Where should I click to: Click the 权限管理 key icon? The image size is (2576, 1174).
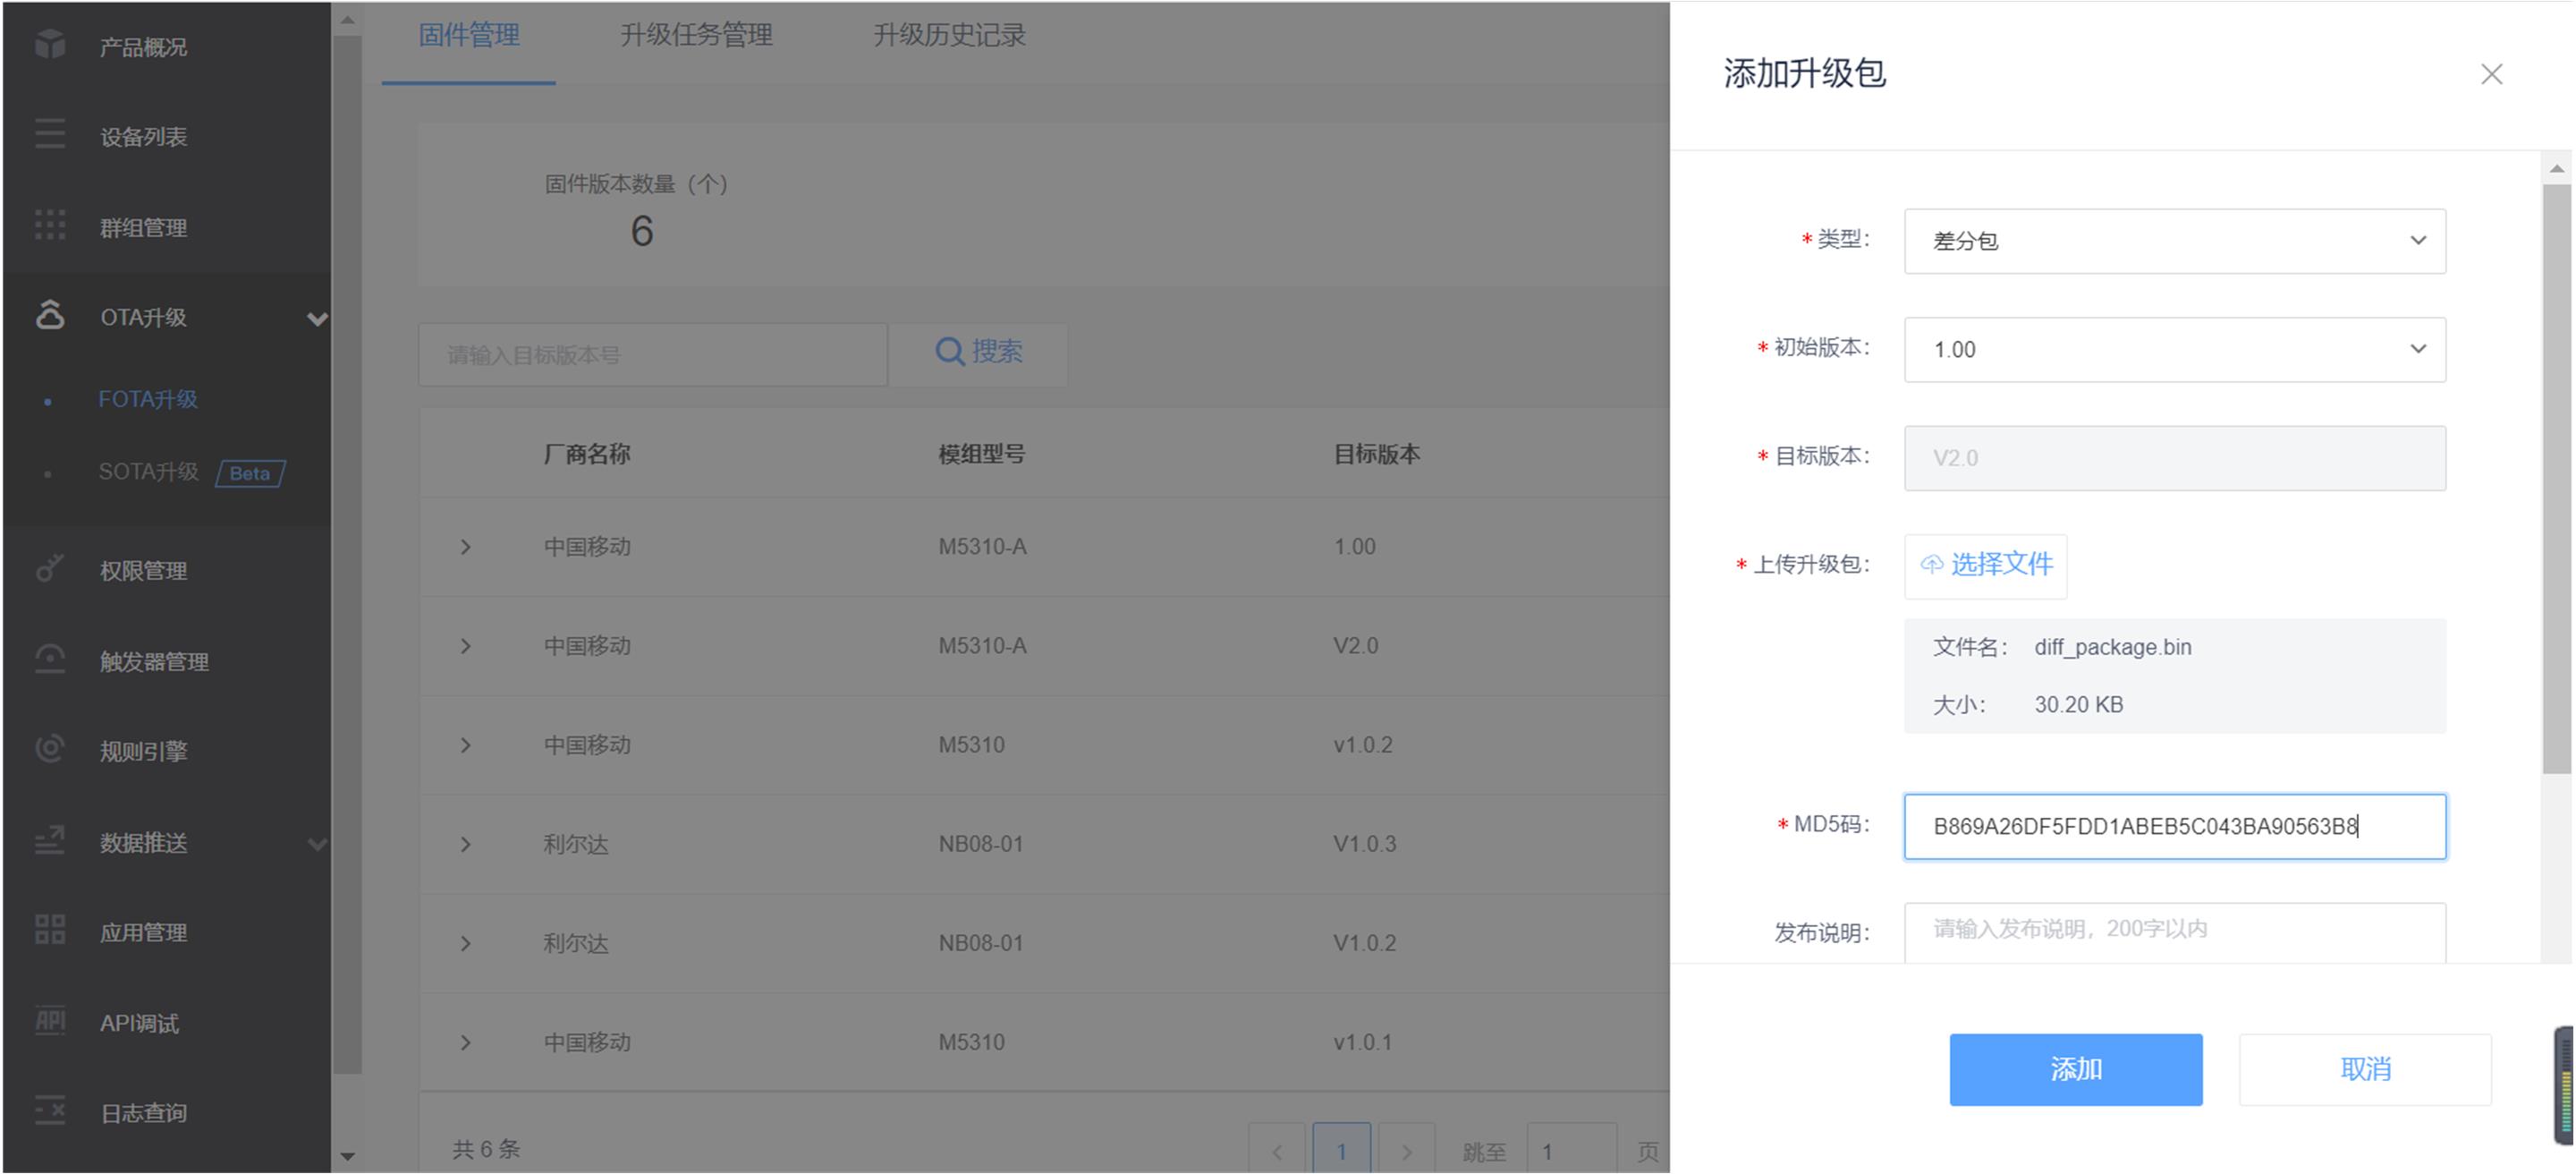50,568
